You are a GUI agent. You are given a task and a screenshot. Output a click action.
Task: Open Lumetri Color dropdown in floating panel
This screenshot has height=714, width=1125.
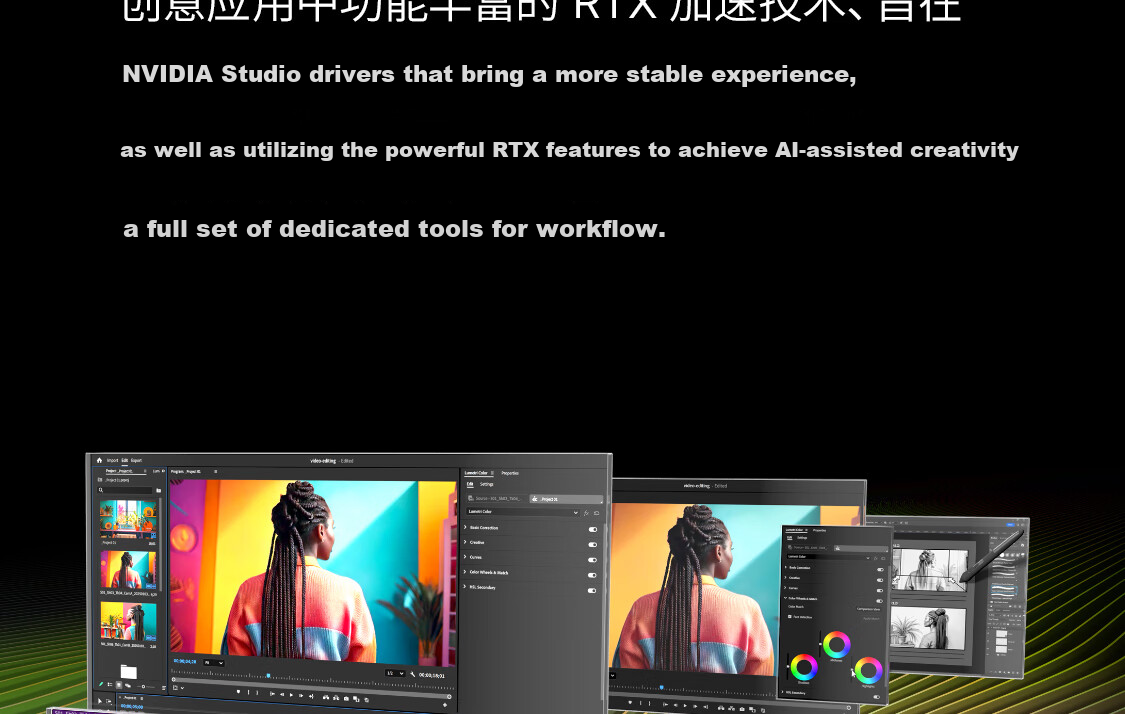click(x=828, y=557)
